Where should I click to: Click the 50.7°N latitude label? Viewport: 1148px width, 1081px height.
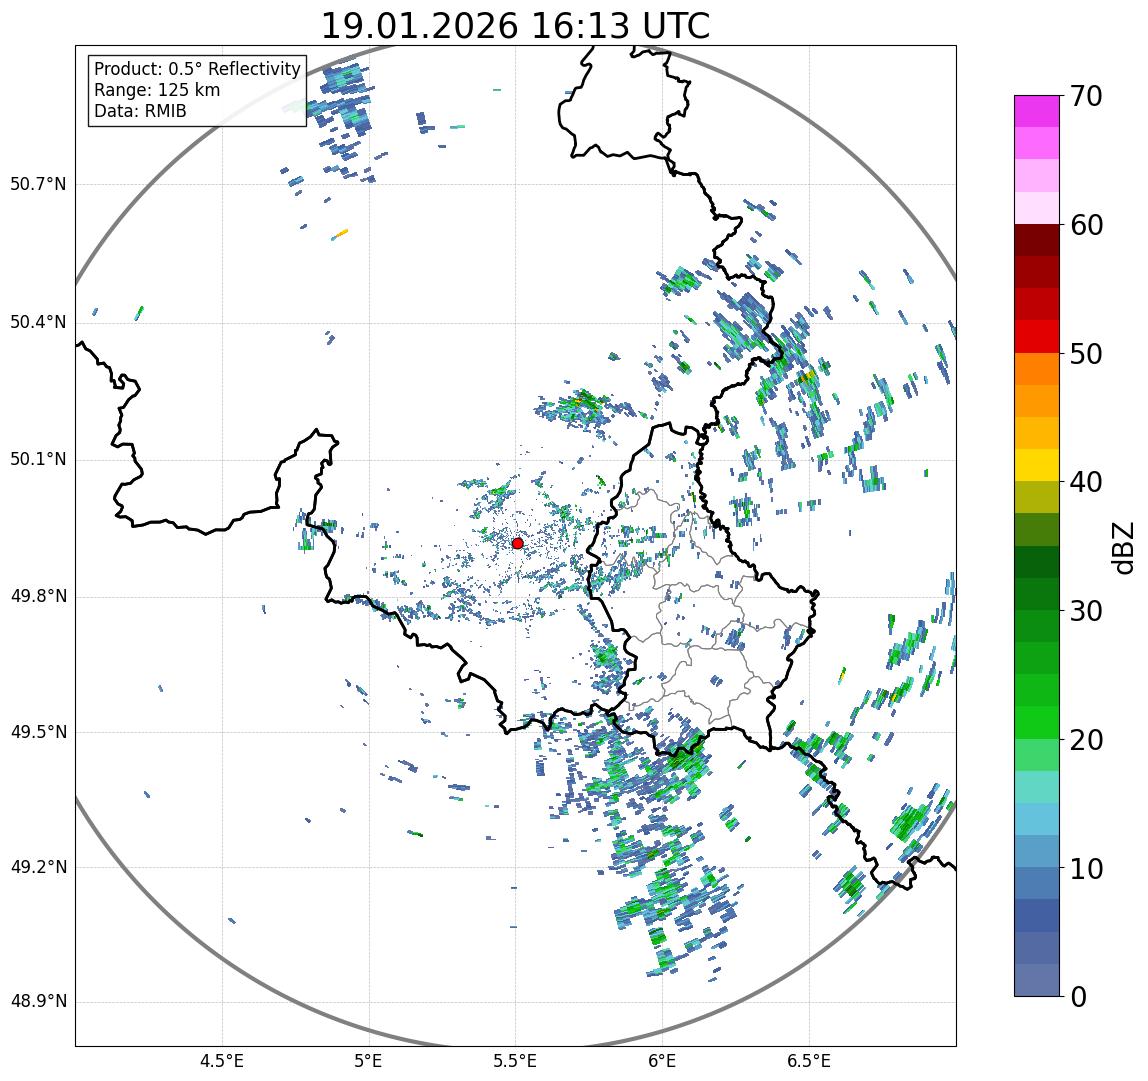coord(38,184)
